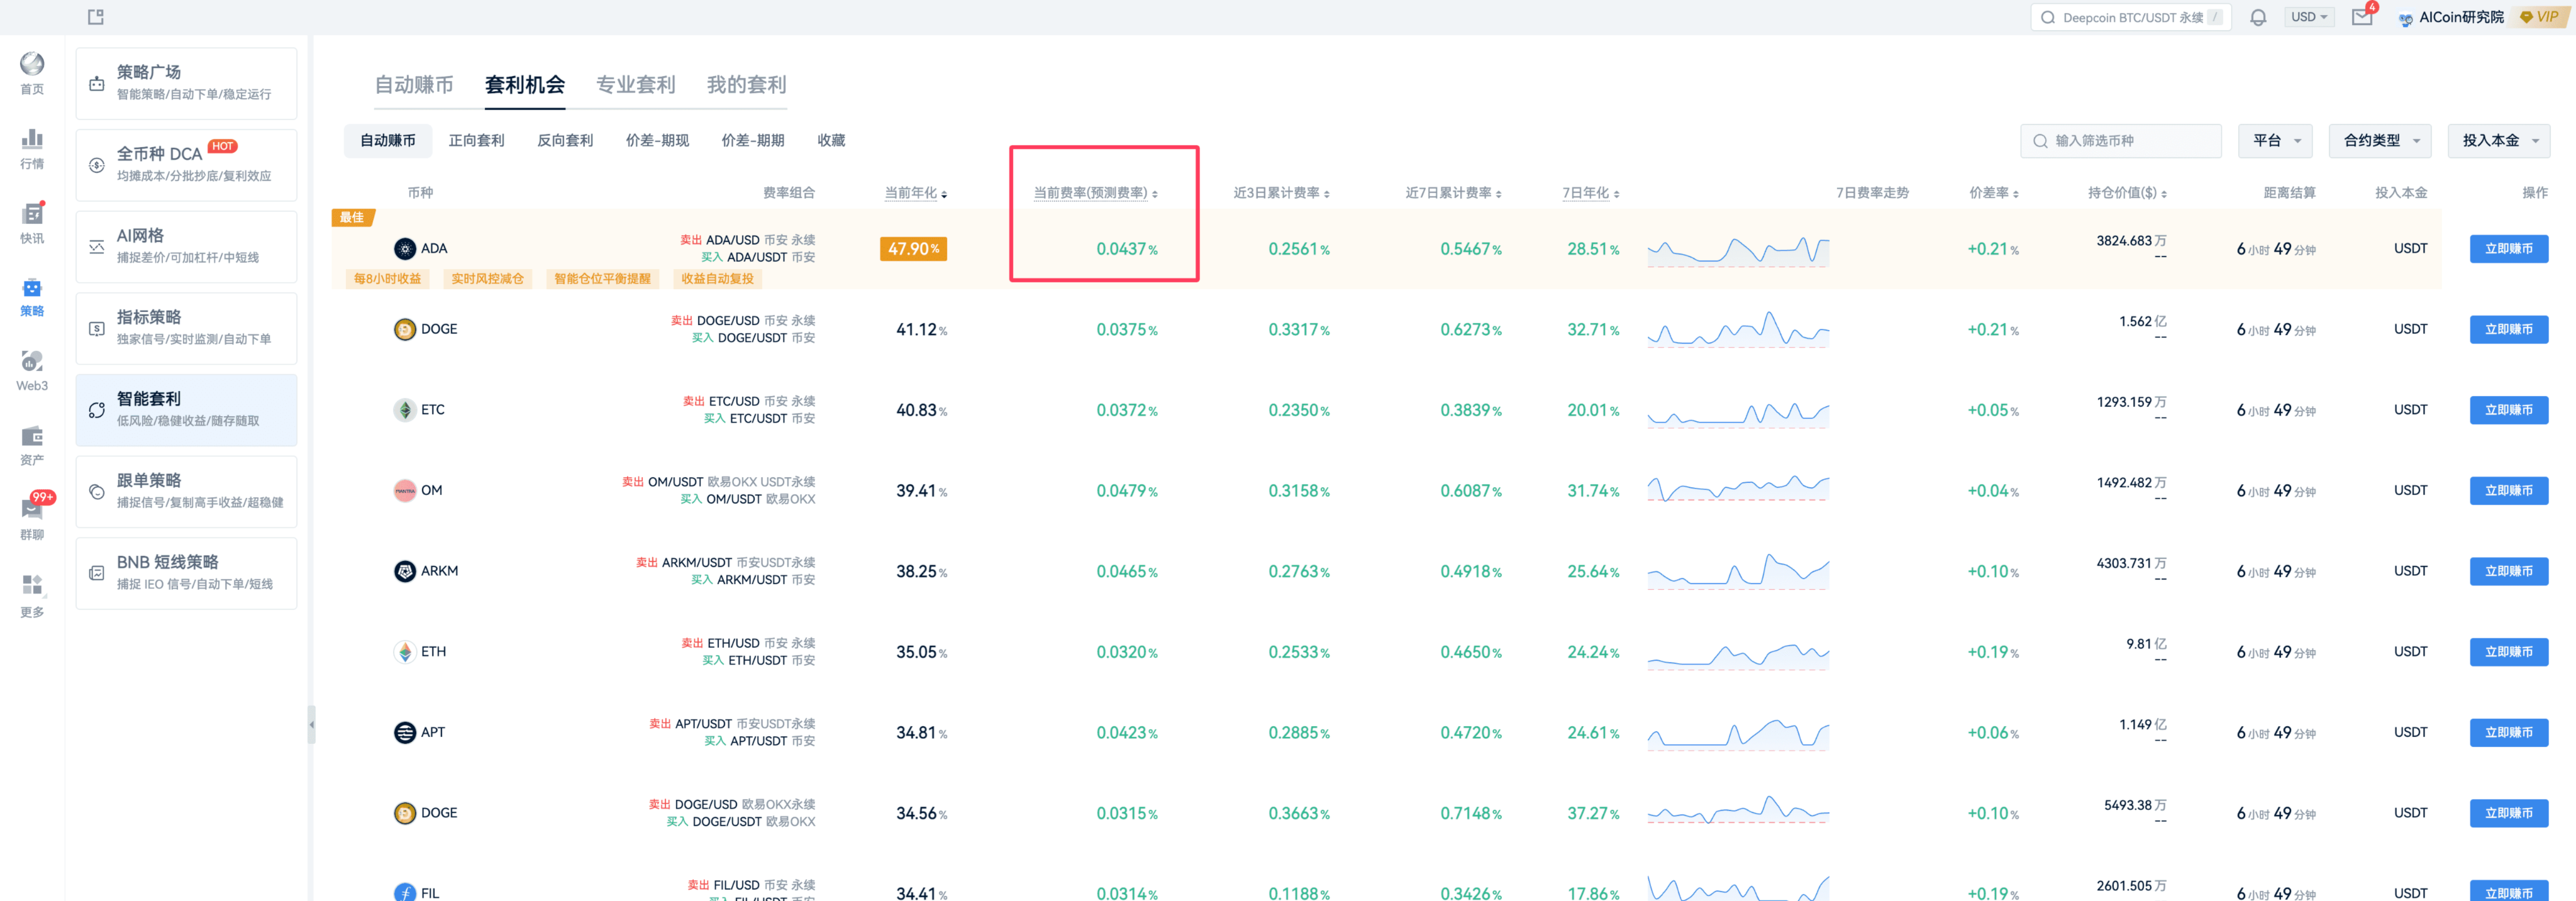Click the ADA 7-day rate trend chart

(x=1738, y=251)
